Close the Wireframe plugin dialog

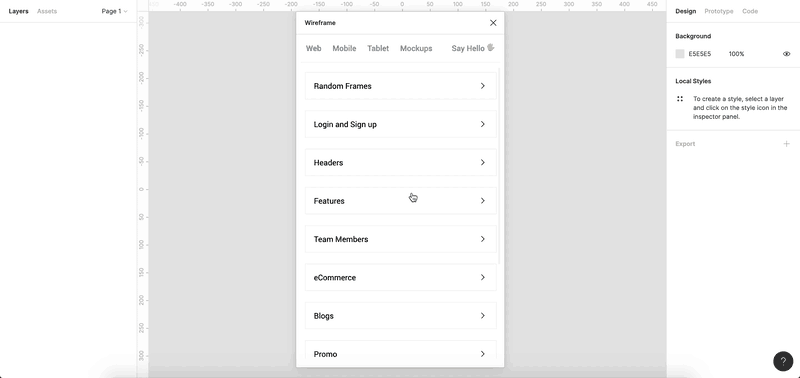(493, 23)
